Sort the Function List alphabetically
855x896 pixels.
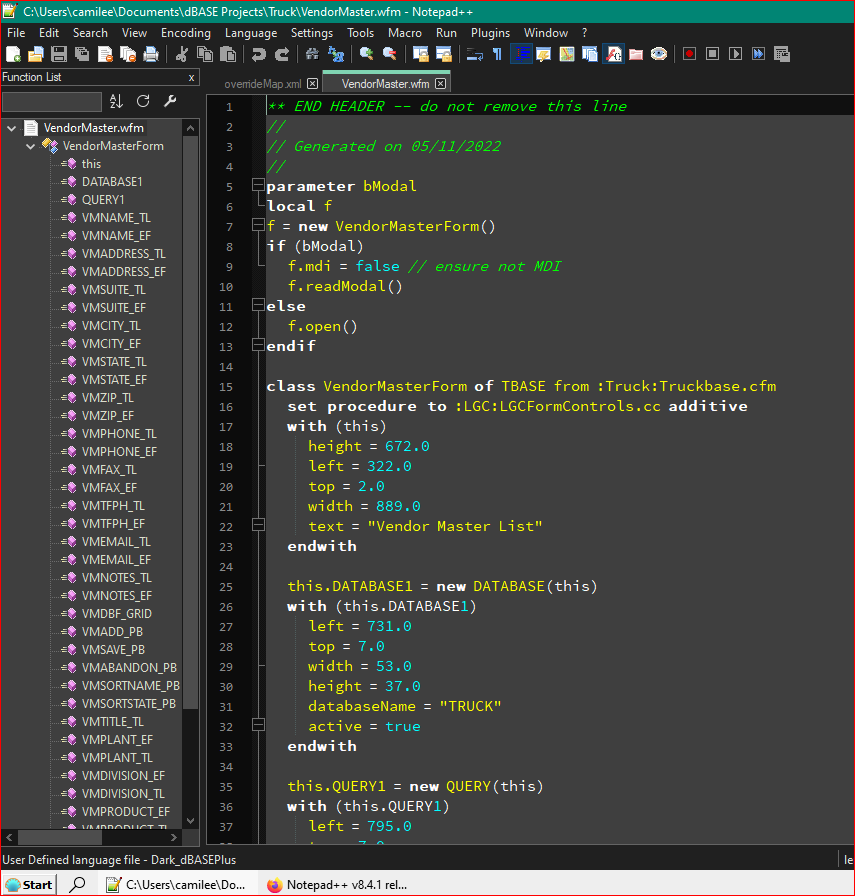click(x=115, y=101)
